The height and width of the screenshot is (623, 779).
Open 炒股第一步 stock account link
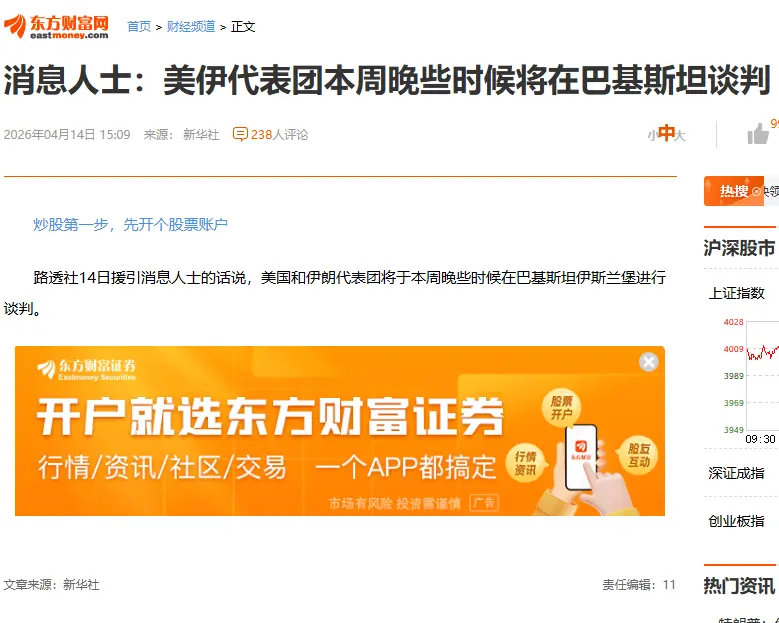pos(131,225)
